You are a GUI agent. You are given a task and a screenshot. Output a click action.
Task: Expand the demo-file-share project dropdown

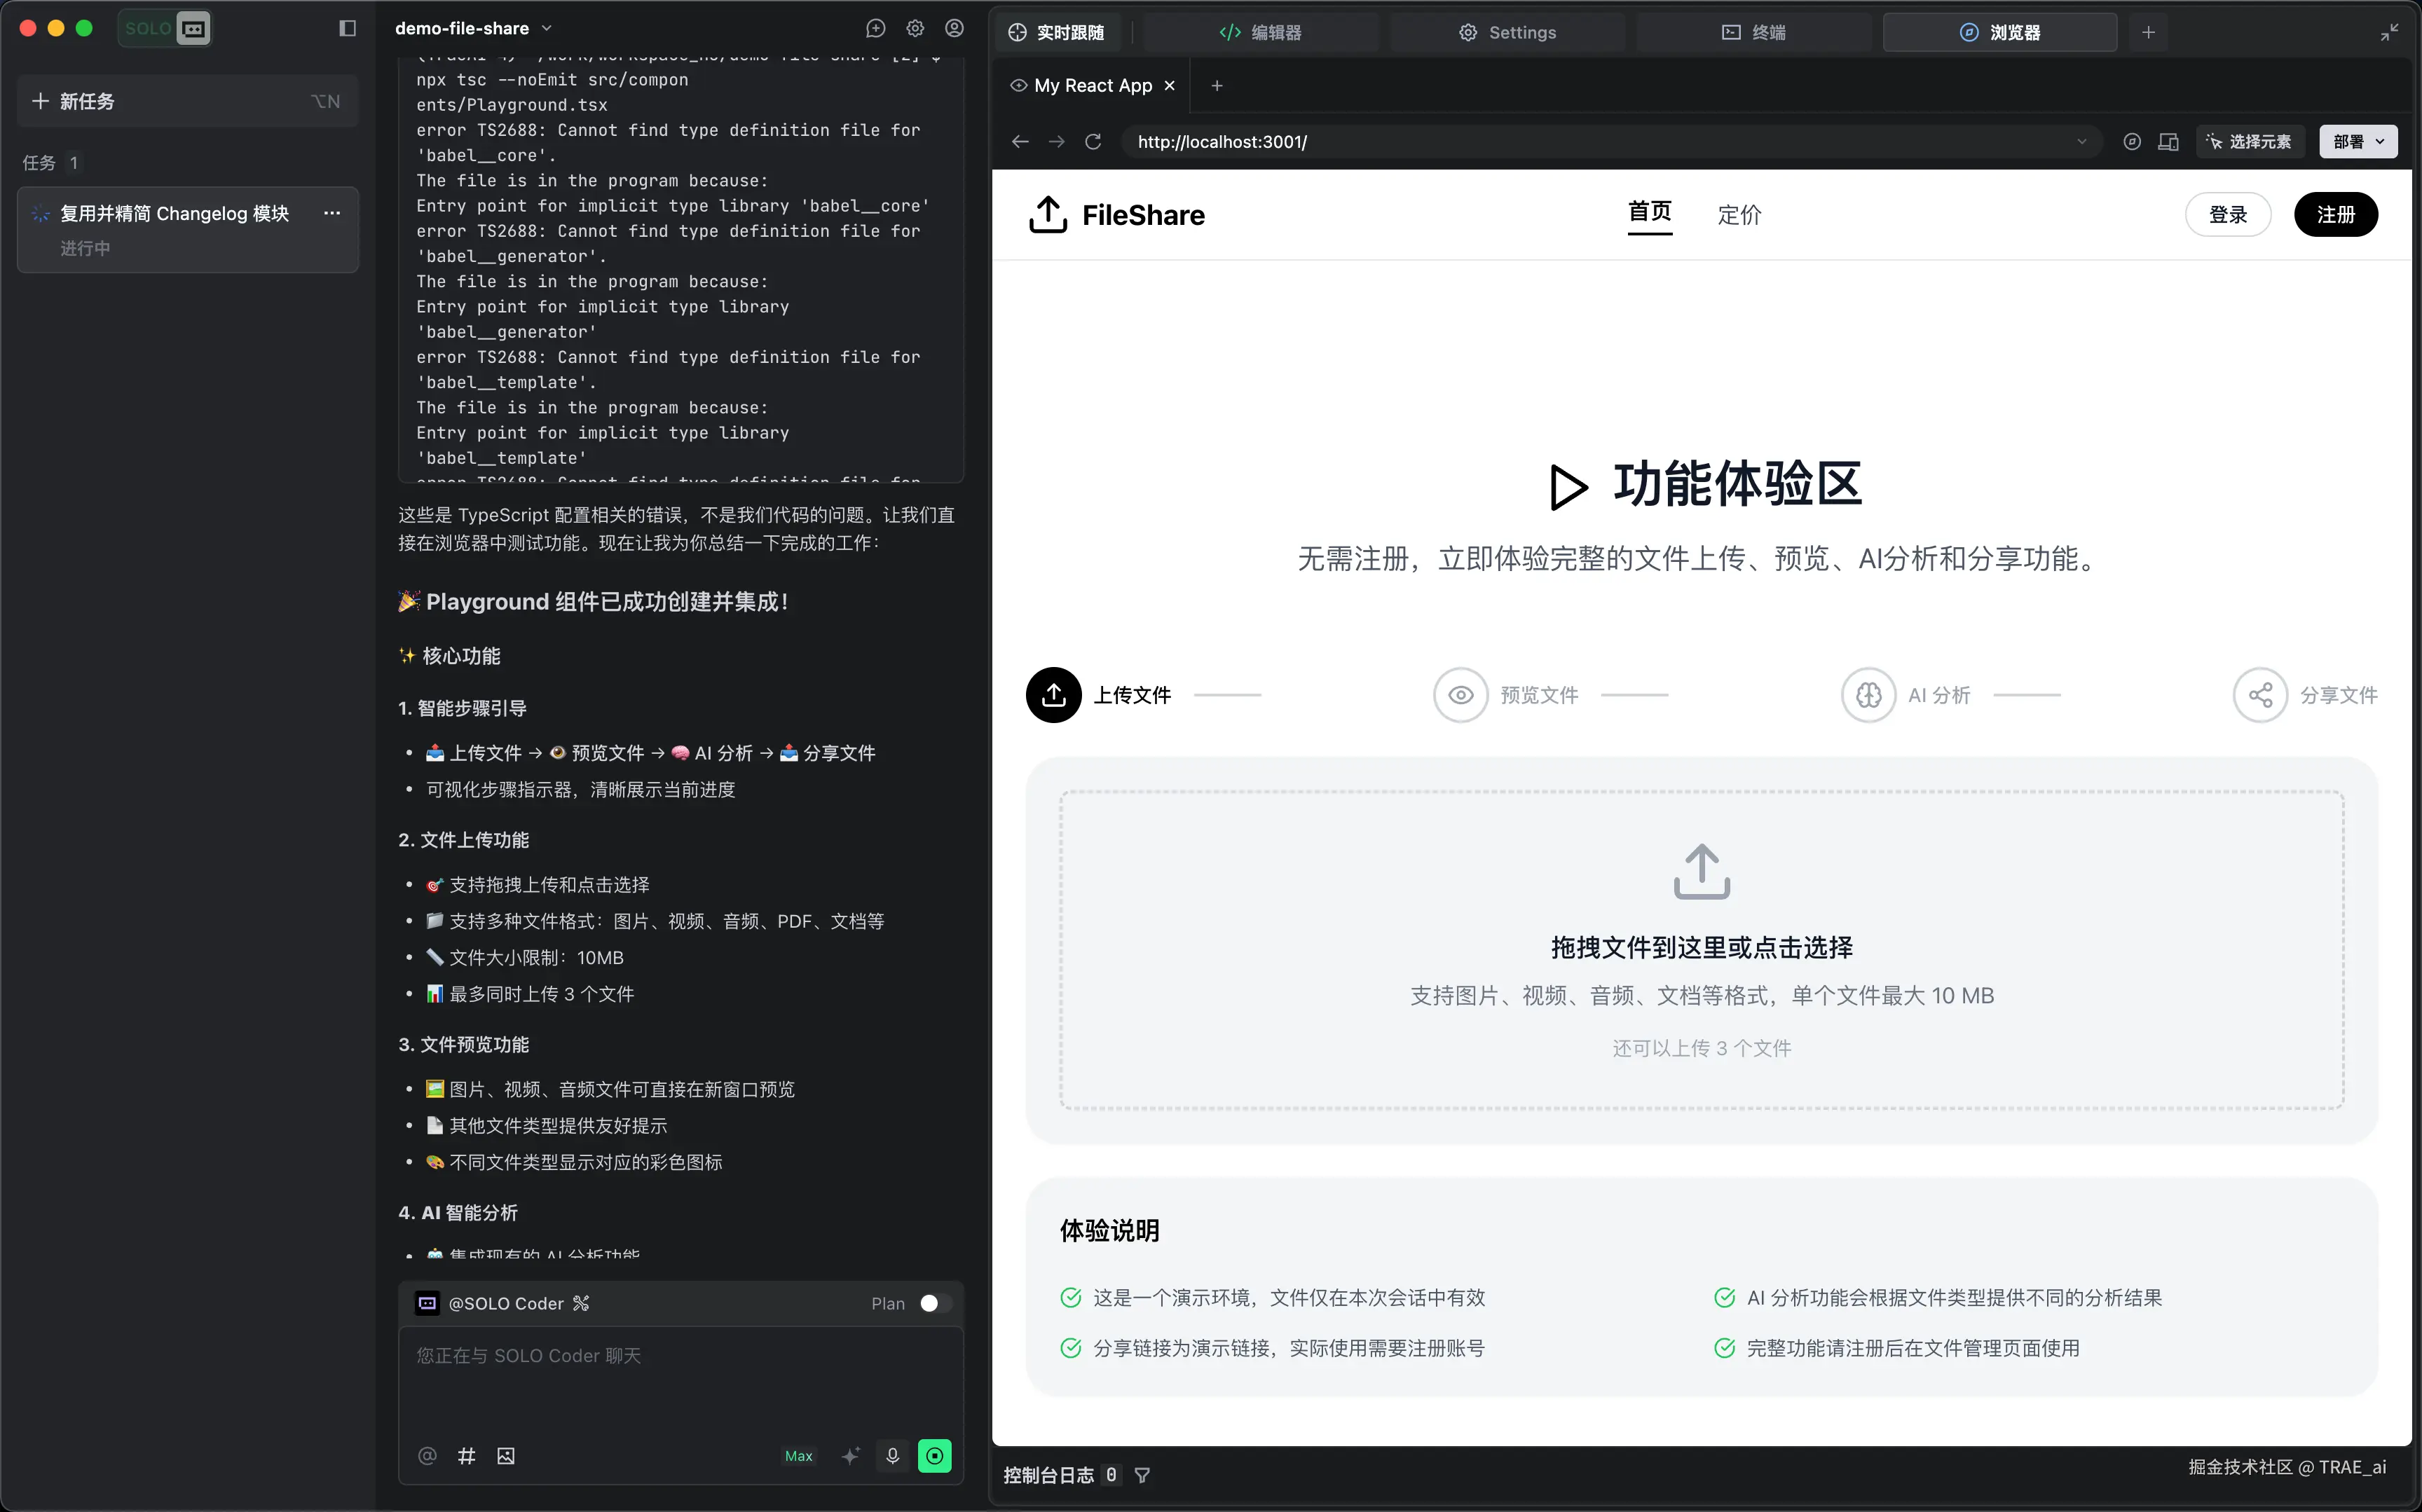(547, 28)
